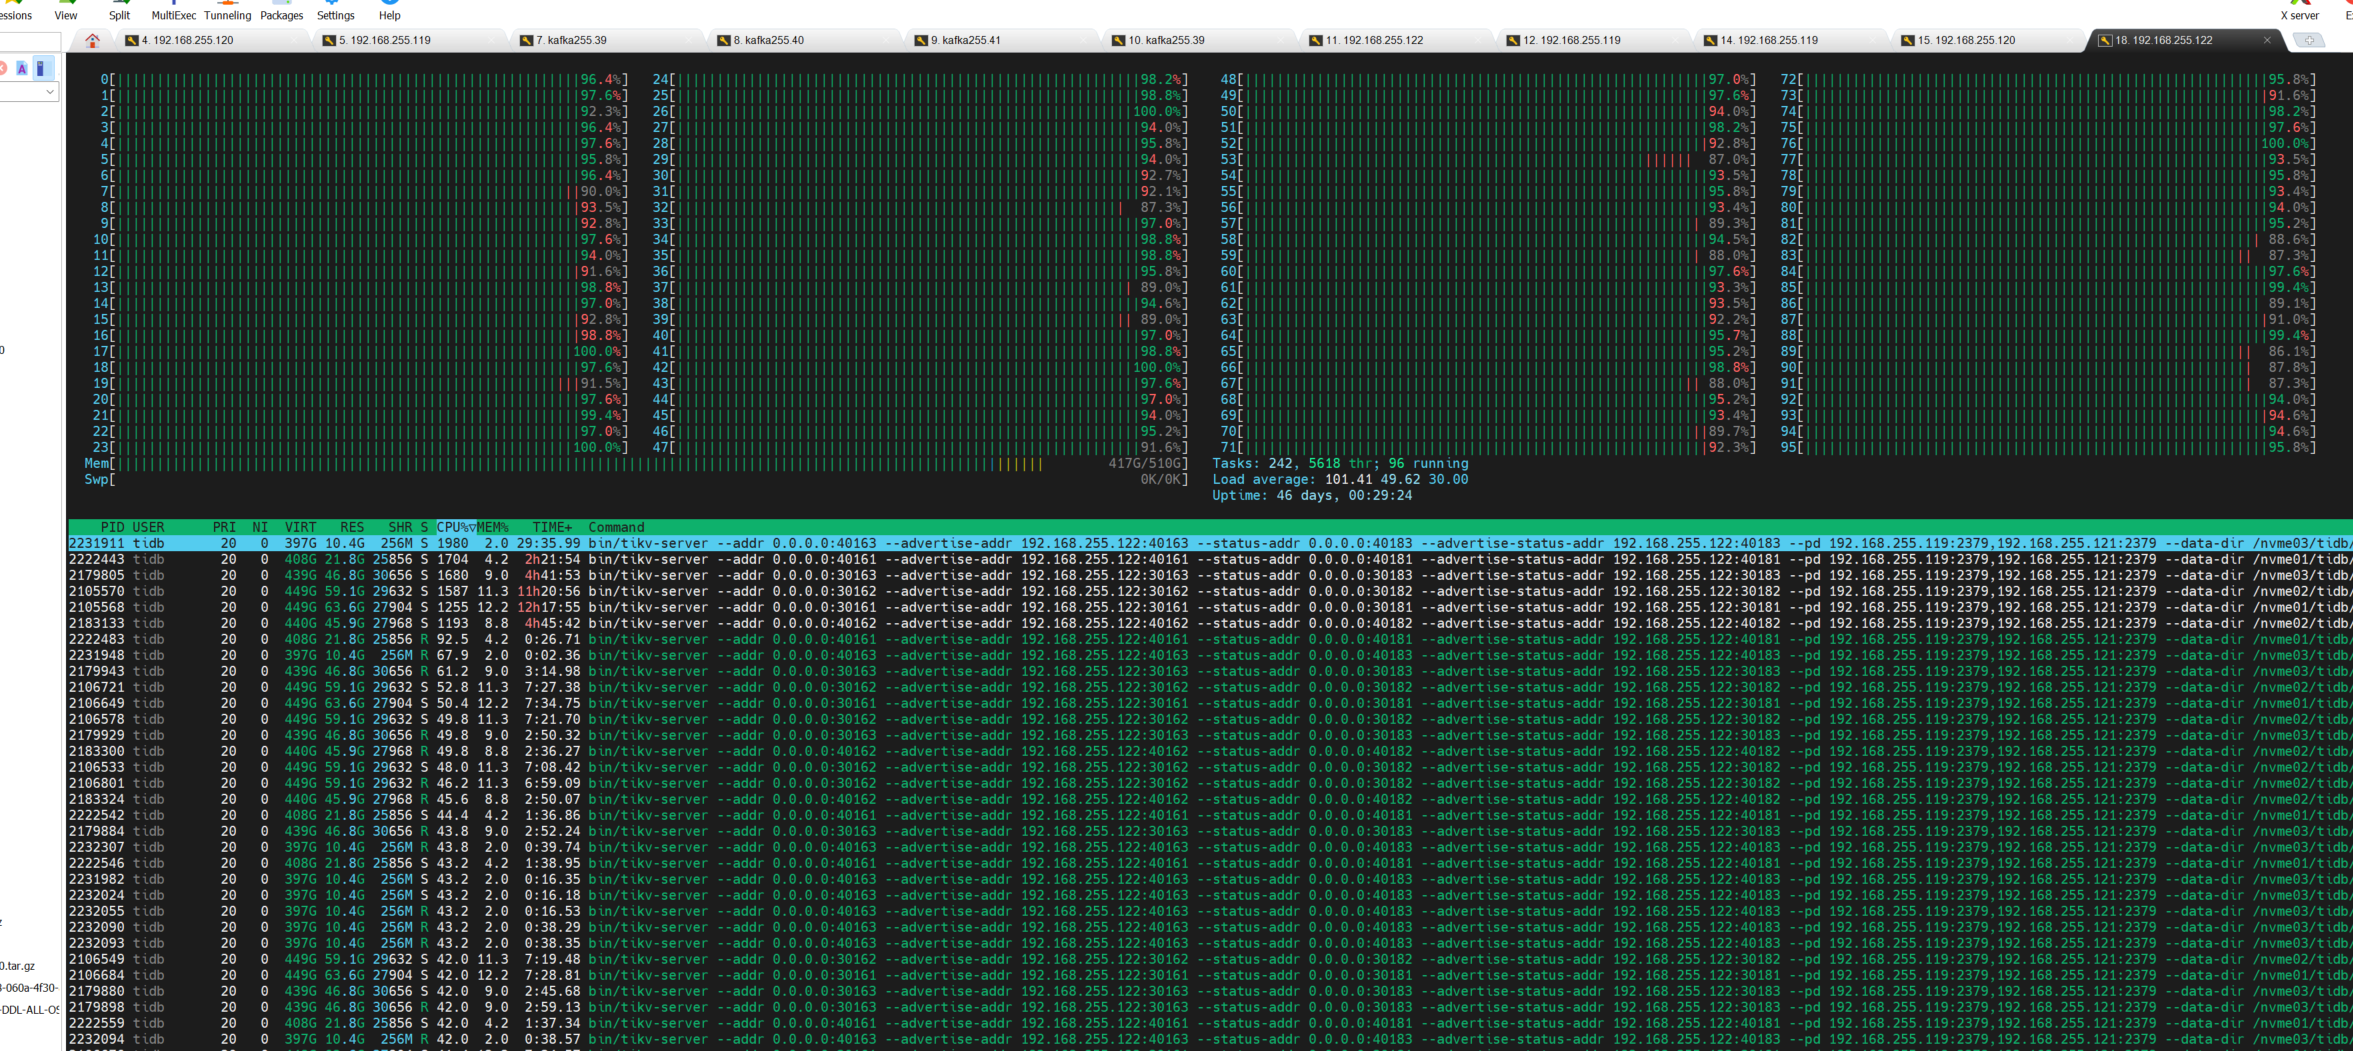Sort htop by the SHR column header
Image resolution: width=2353 pixels, height=1051 pixels.
pyautogui.click(x=400, y=527)
